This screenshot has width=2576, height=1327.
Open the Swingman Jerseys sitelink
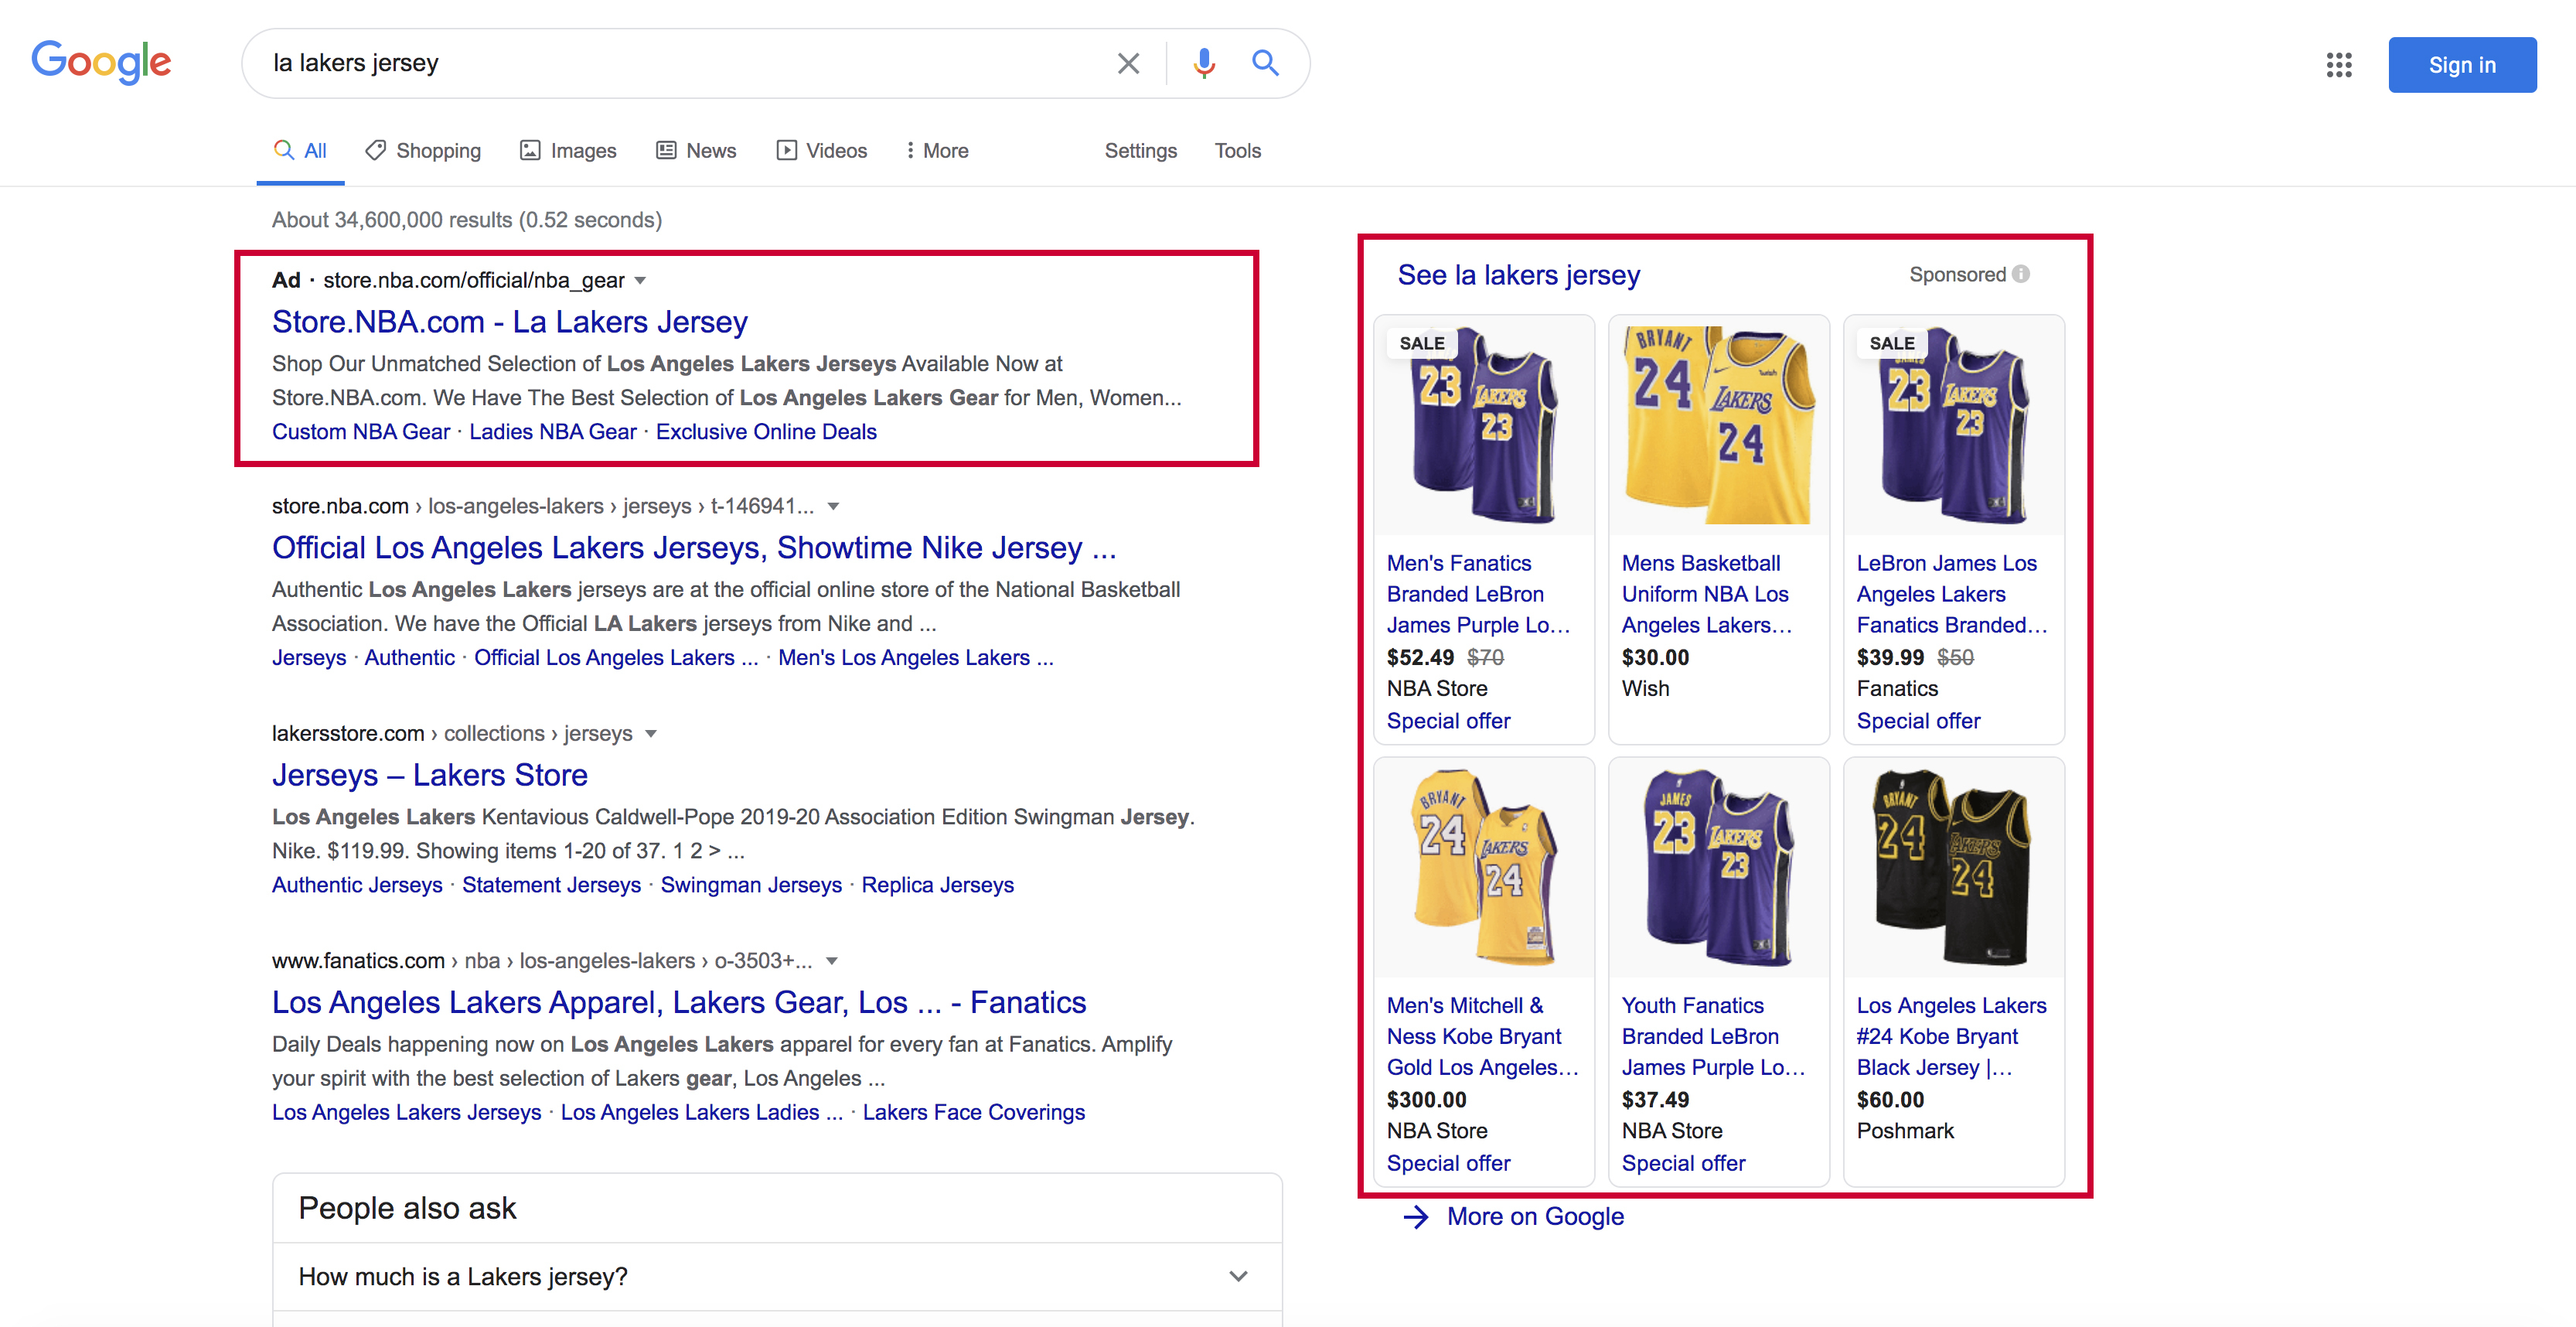751,885
